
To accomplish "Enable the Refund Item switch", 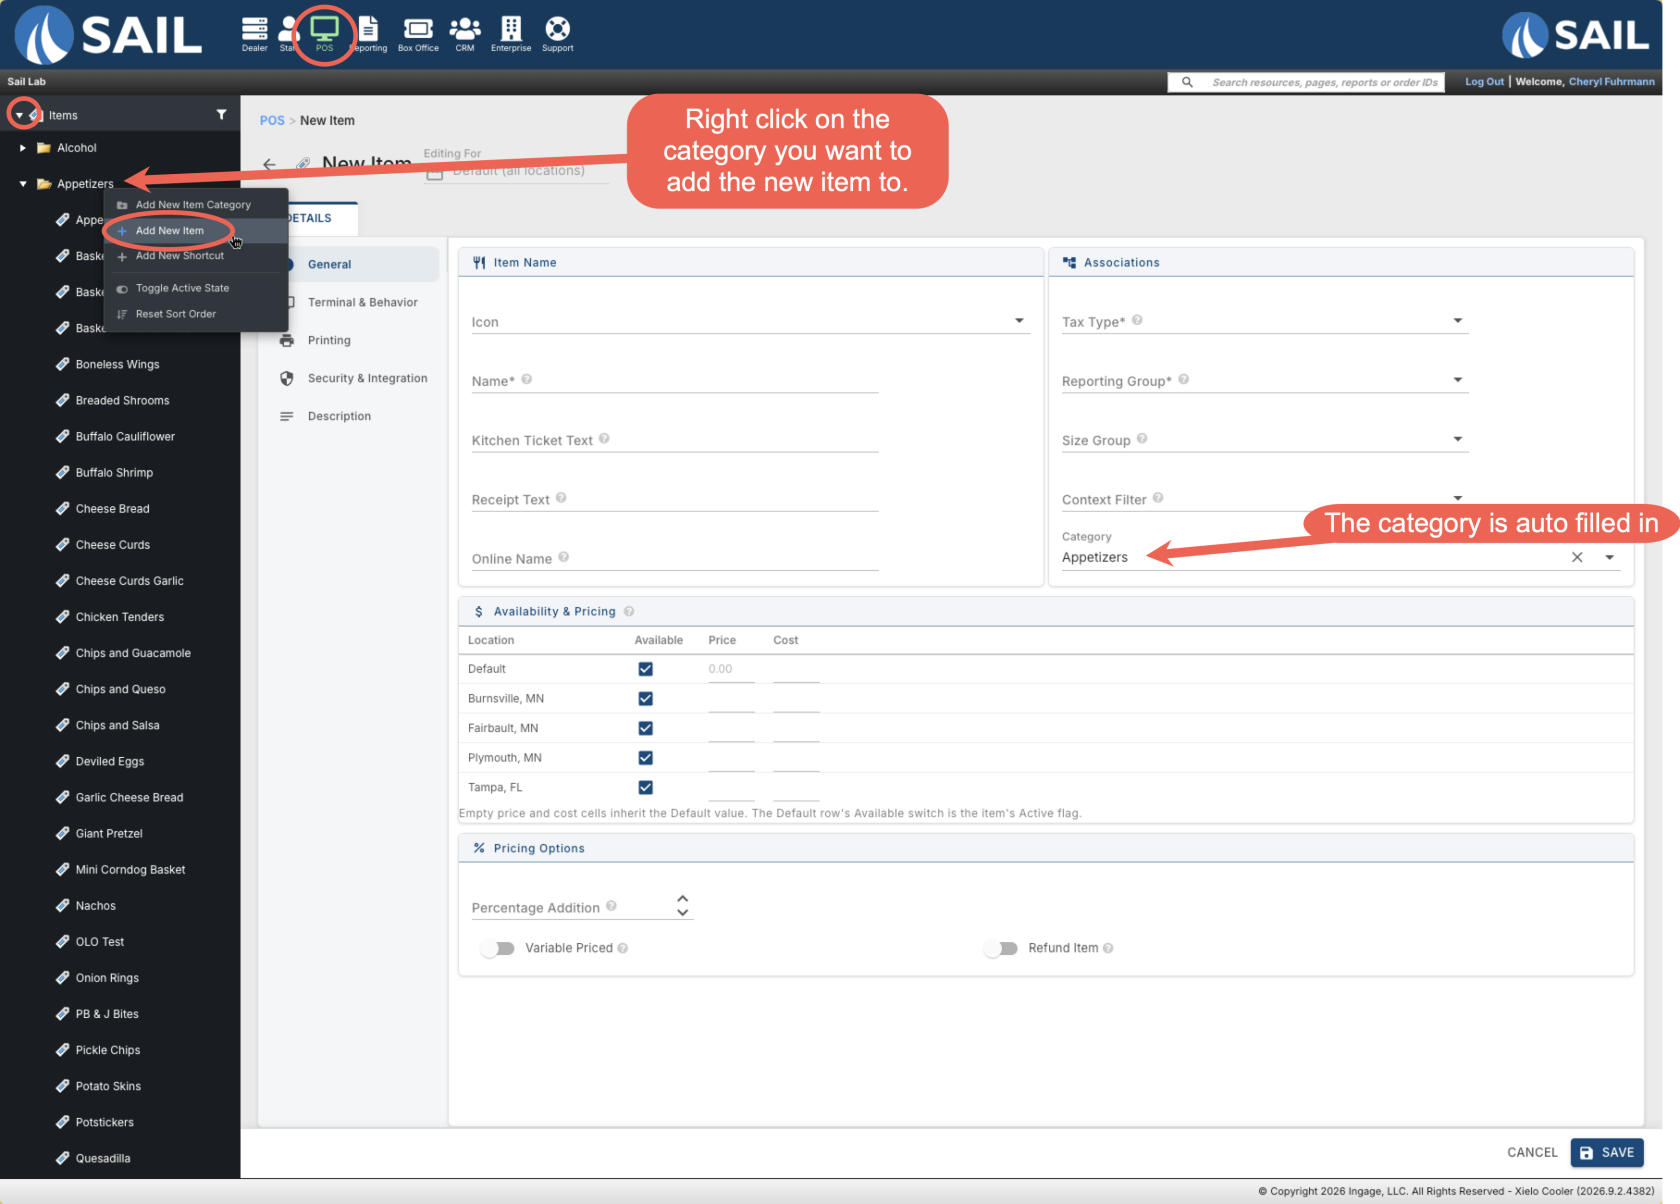I will [1000, 948].
